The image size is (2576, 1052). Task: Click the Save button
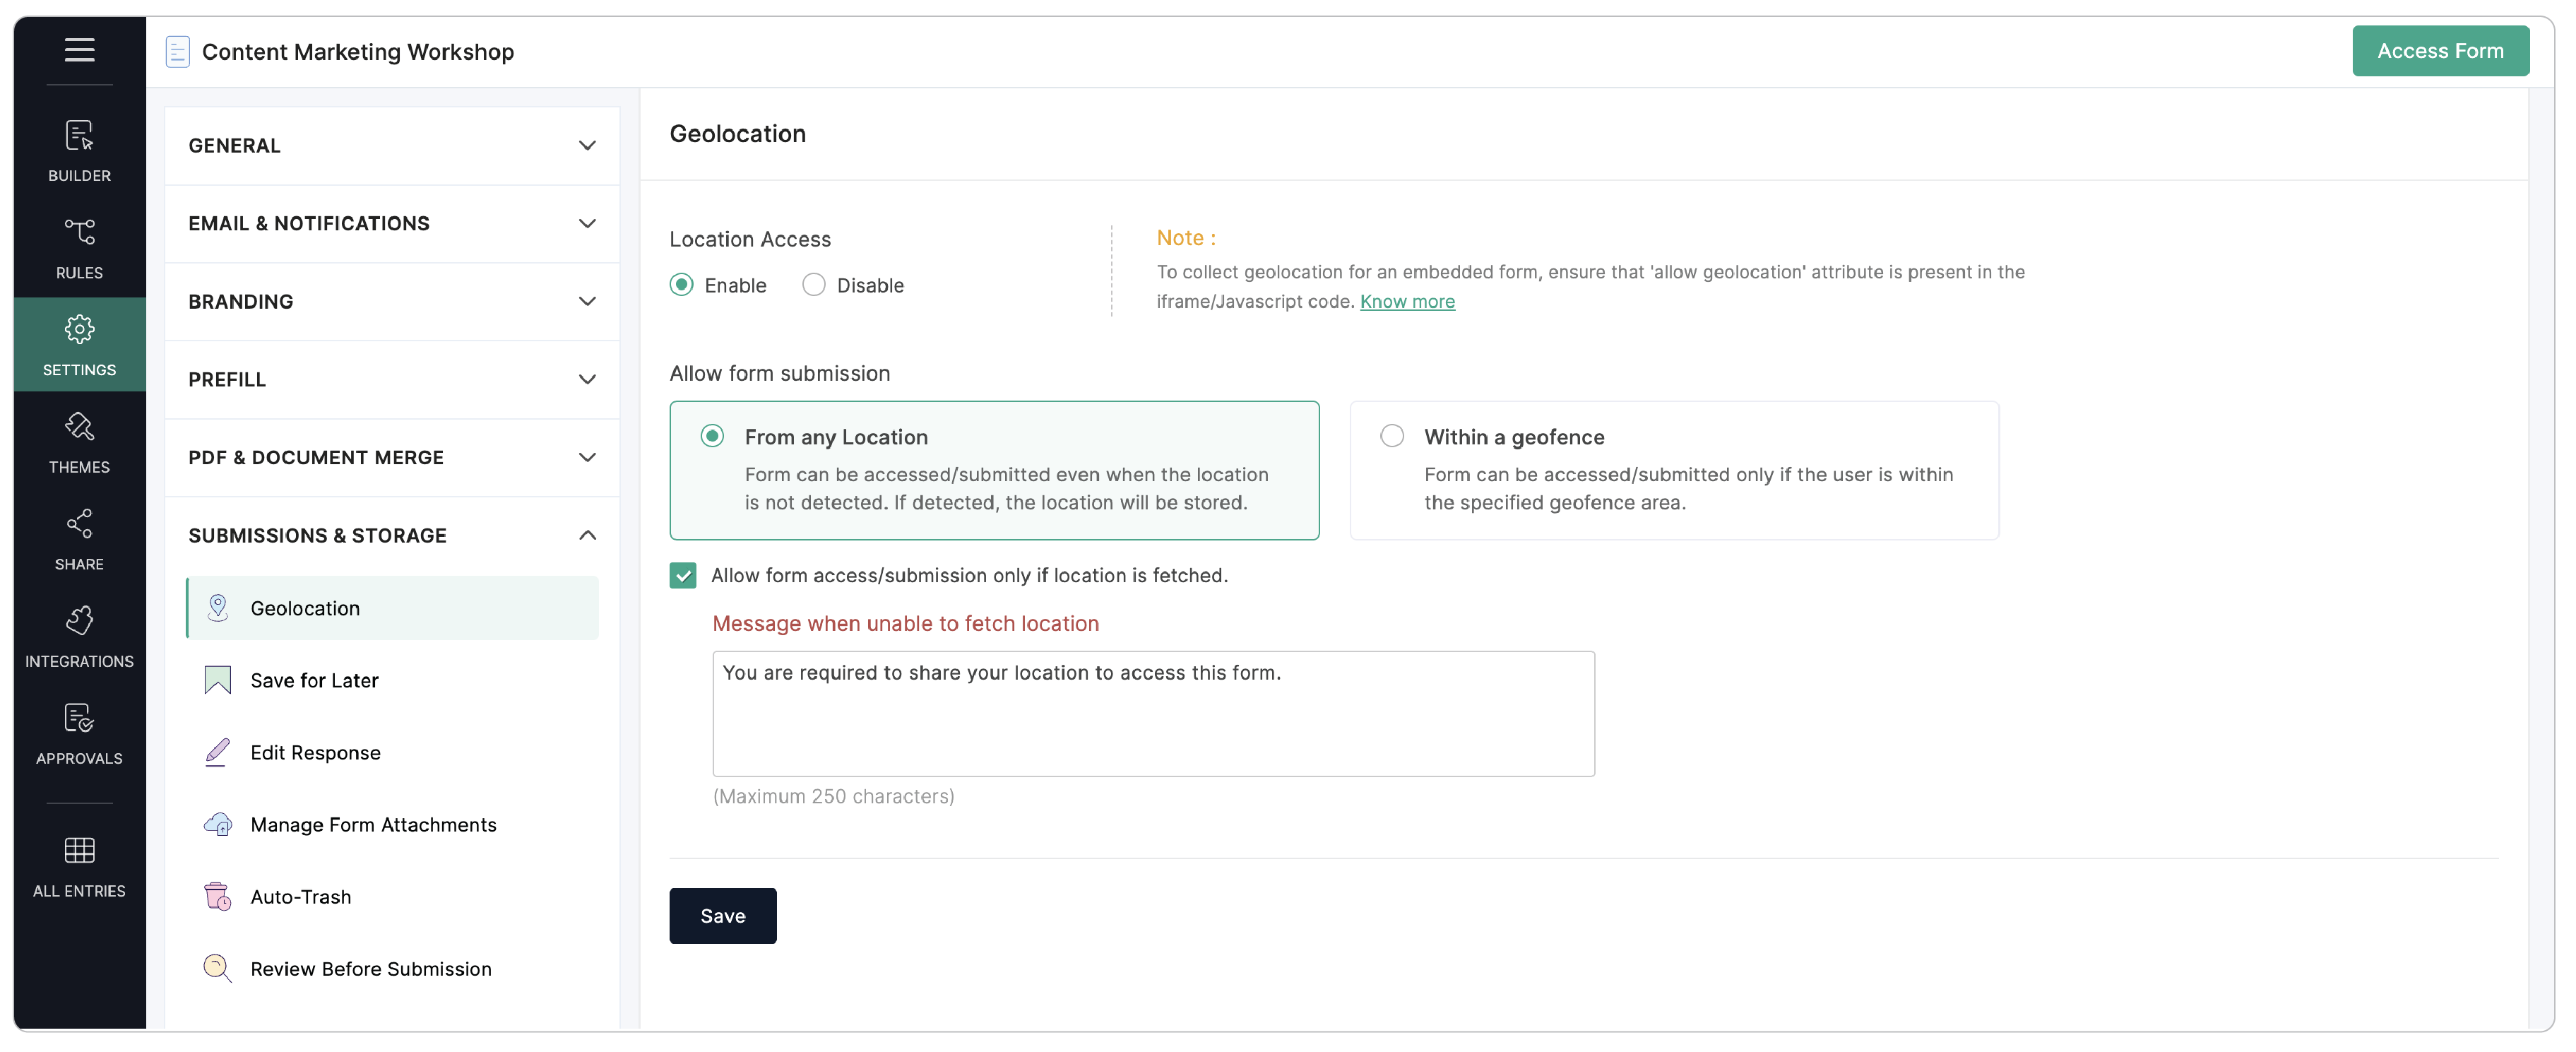point(722,916)
